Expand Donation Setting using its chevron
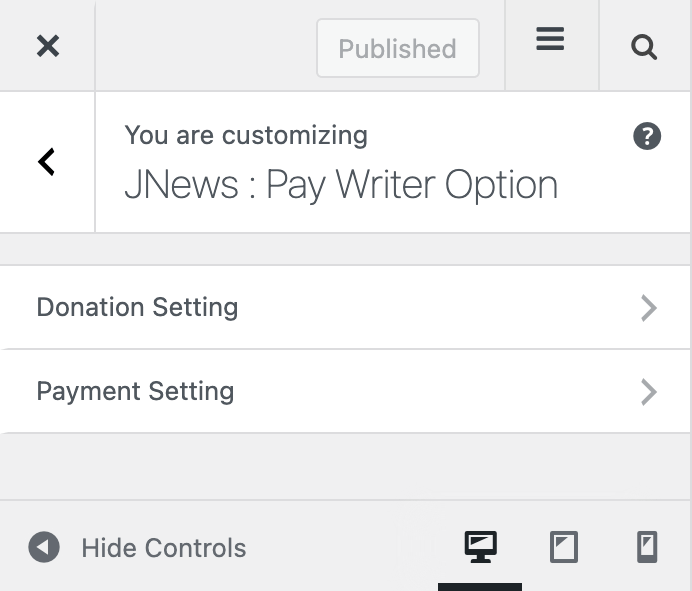This screenshot has width=692, height=591. (x=648, y=308)
